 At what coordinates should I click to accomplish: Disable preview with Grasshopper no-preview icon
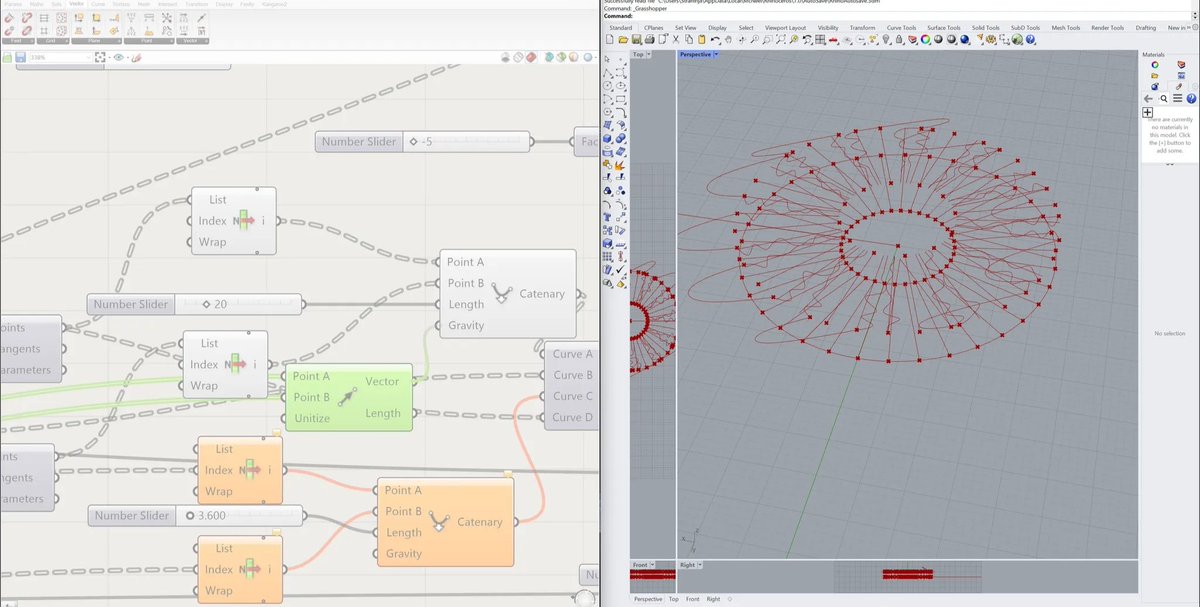tap(505, 57)
